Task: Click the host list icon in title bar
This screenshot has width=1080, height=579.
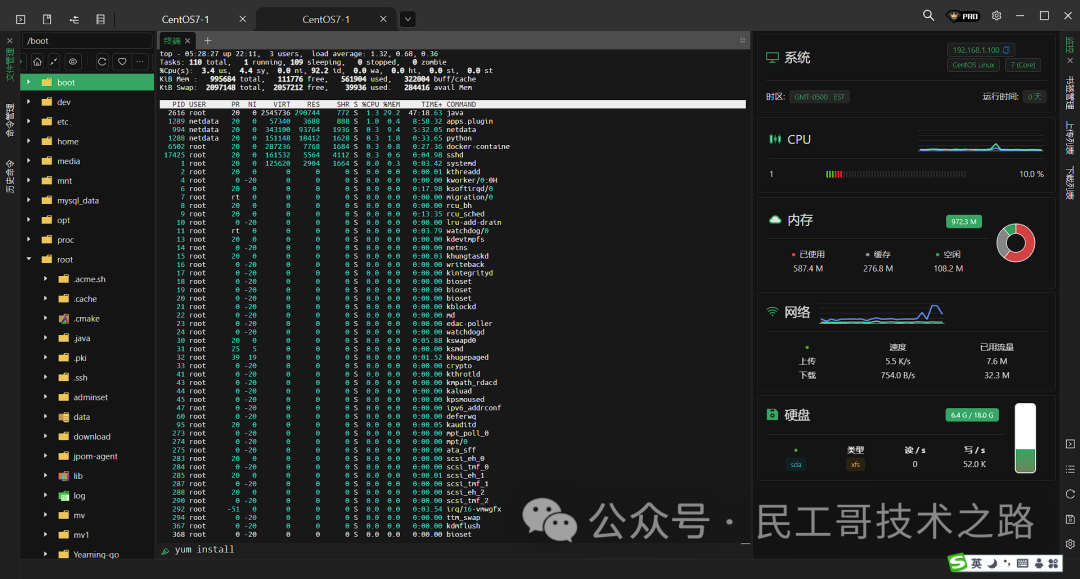Action: coord(101,19)
